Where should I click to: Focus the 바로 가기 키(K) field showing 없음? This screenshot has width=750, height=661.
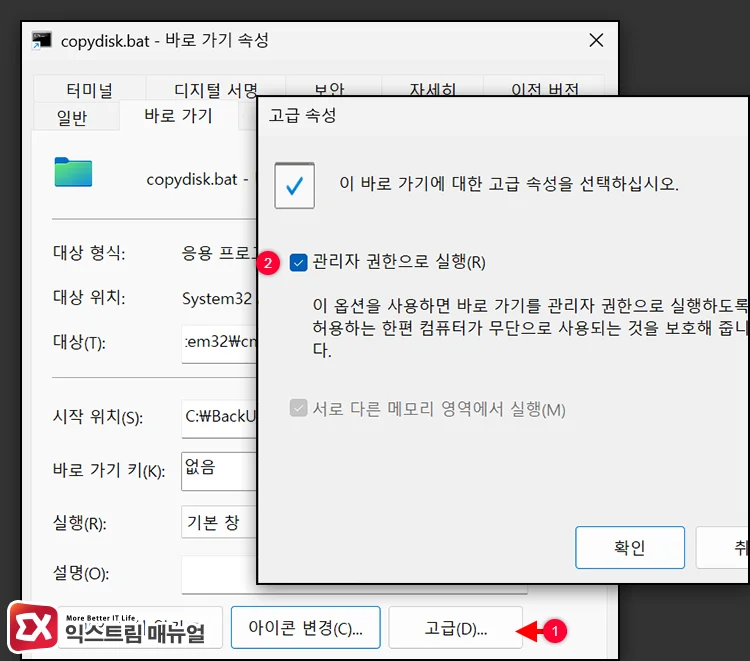(219, 471)
